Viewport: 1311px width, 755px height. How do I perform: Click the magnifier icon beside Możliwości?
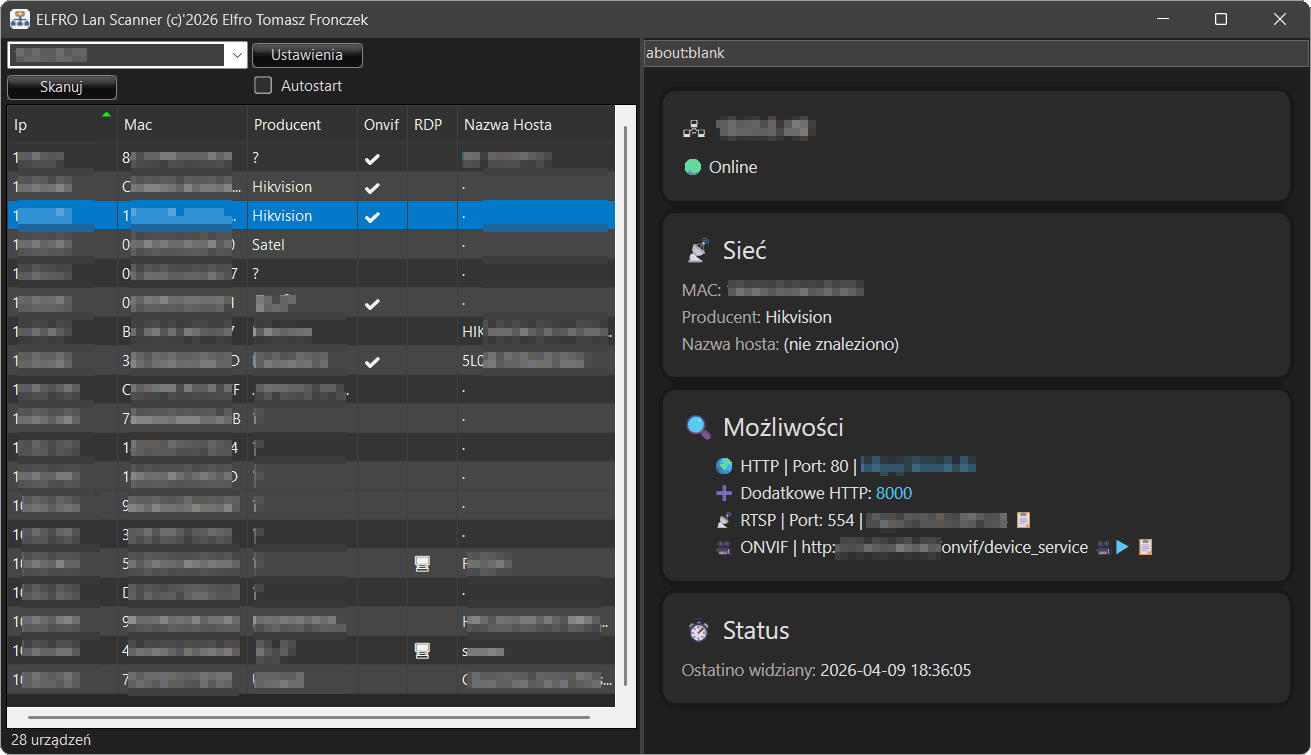[x=698, y=428]
